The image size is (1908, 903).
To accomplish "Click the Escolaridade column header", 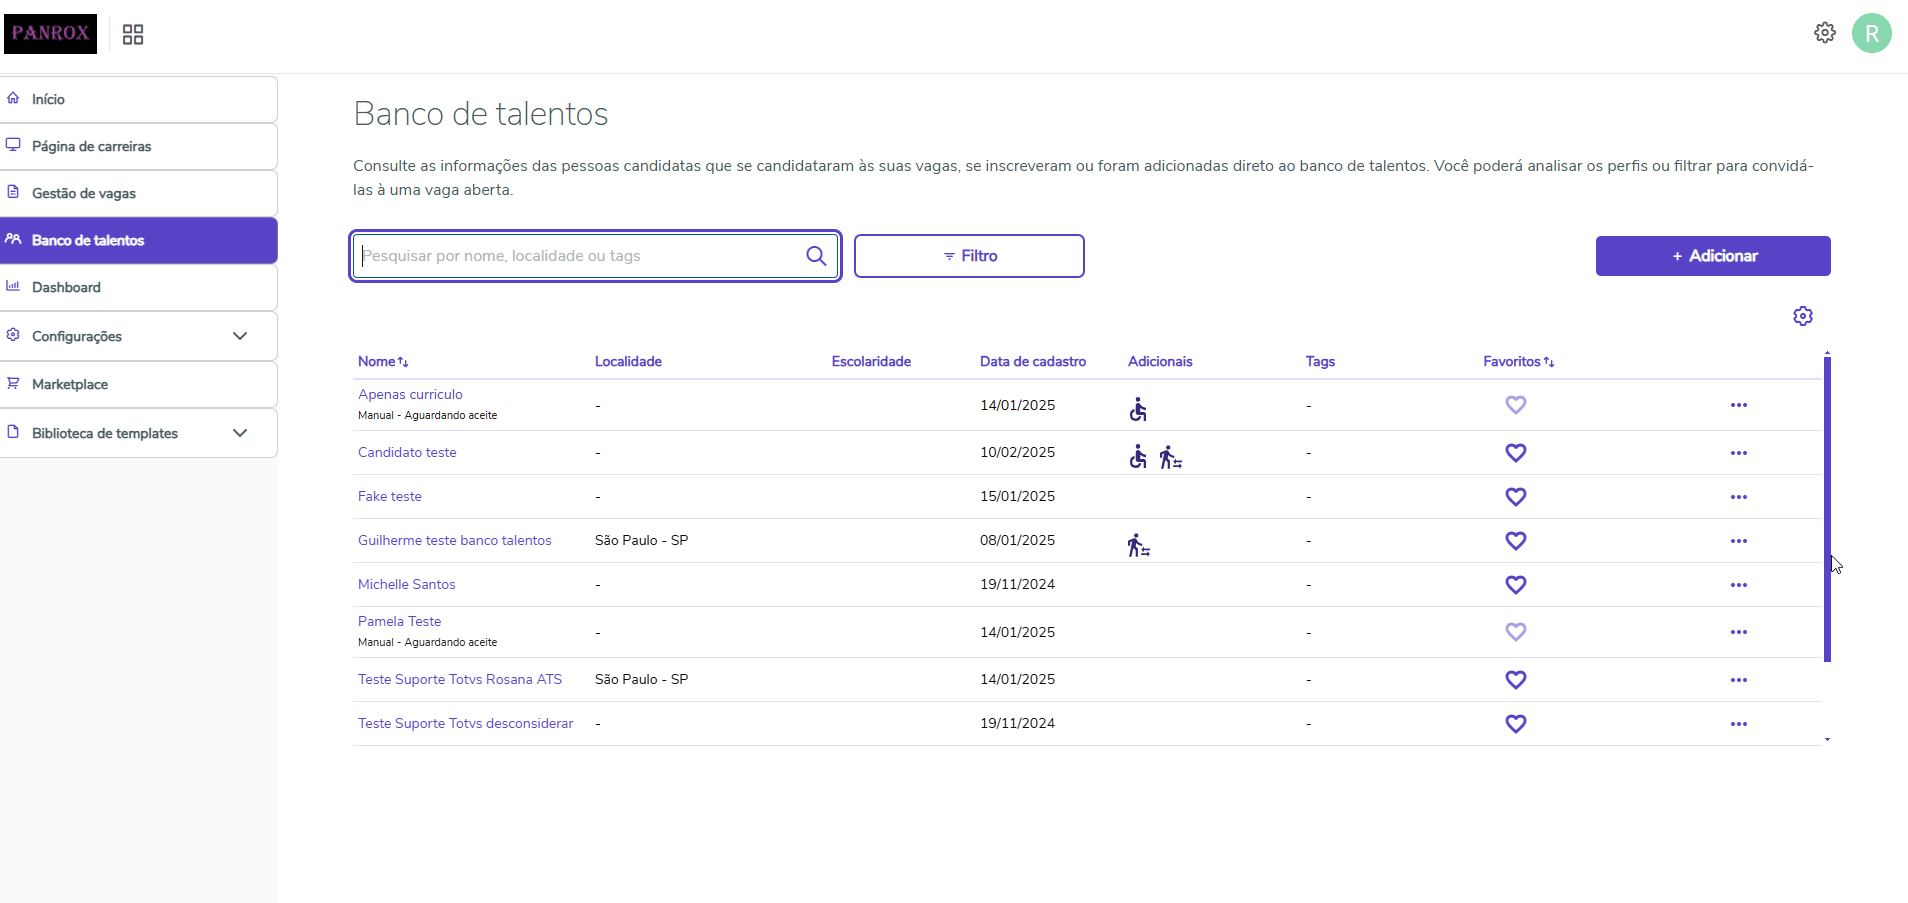I will (871, 362).
